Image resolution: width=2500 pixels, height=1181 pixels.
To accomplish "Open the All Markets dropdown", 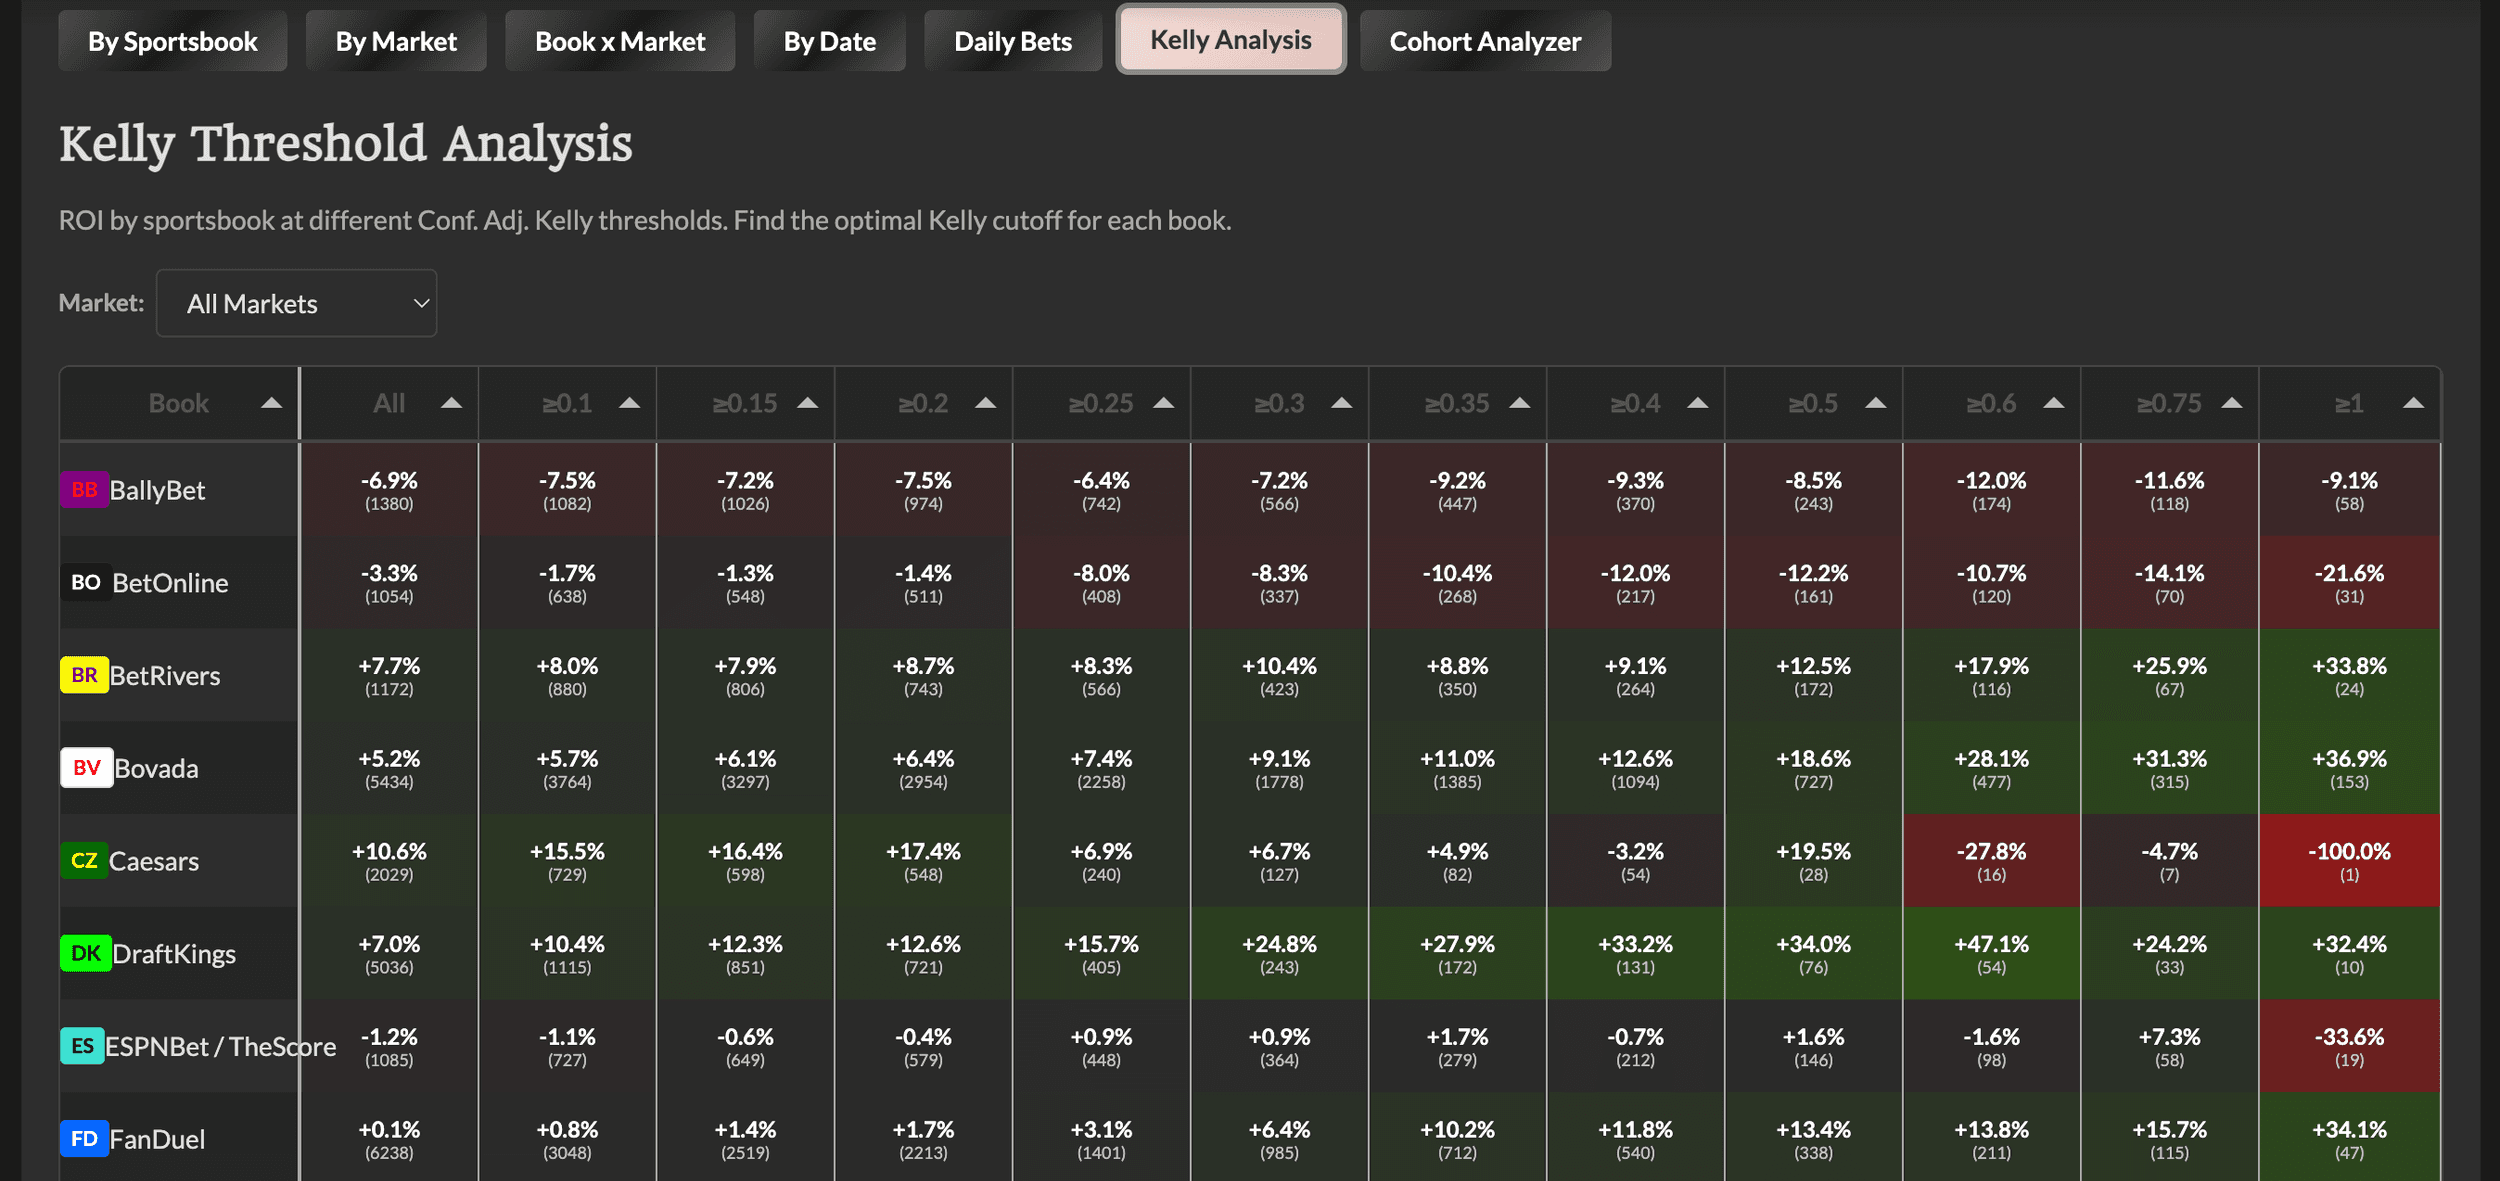I will (x=296, y=303).
